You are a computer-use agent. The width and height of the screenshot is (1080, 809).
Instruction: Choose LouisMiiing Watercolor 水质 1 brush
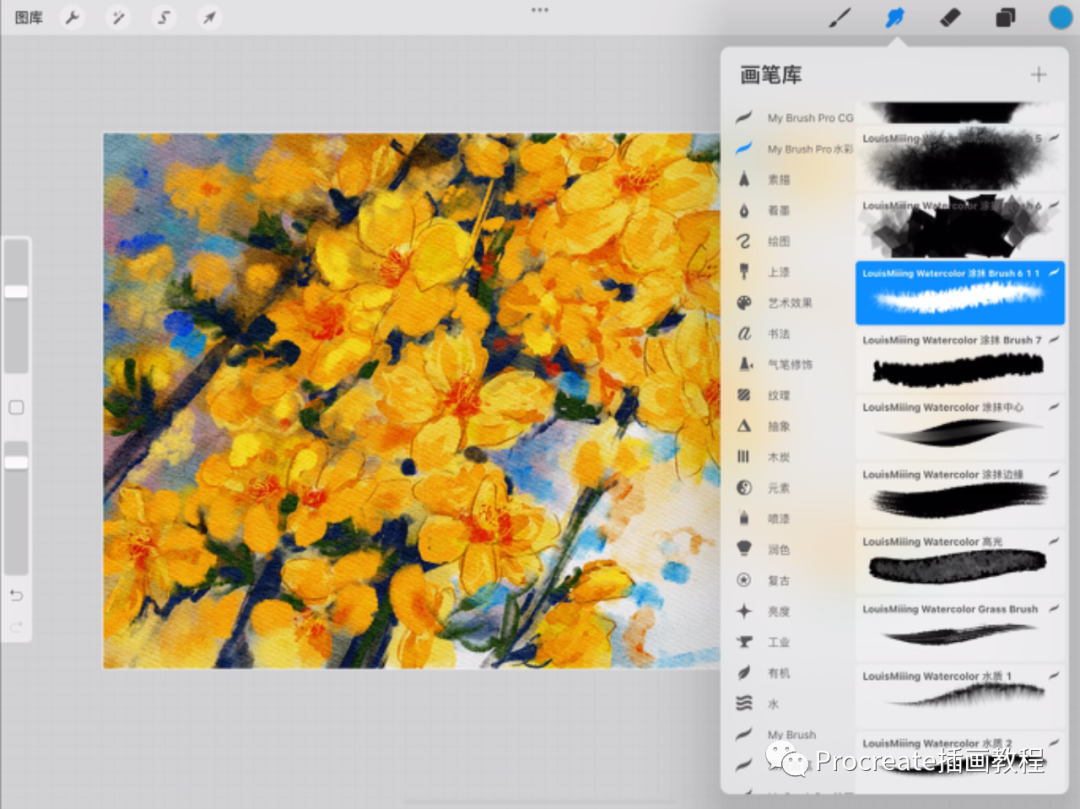click(x=959, y=695)
